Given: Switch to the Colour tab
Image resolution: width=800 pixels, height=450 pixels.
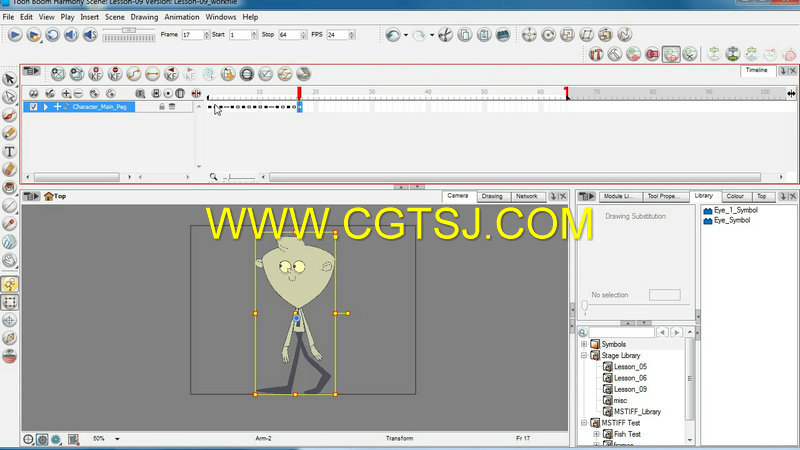Looking at the screenshot, I should click(735, 196).
